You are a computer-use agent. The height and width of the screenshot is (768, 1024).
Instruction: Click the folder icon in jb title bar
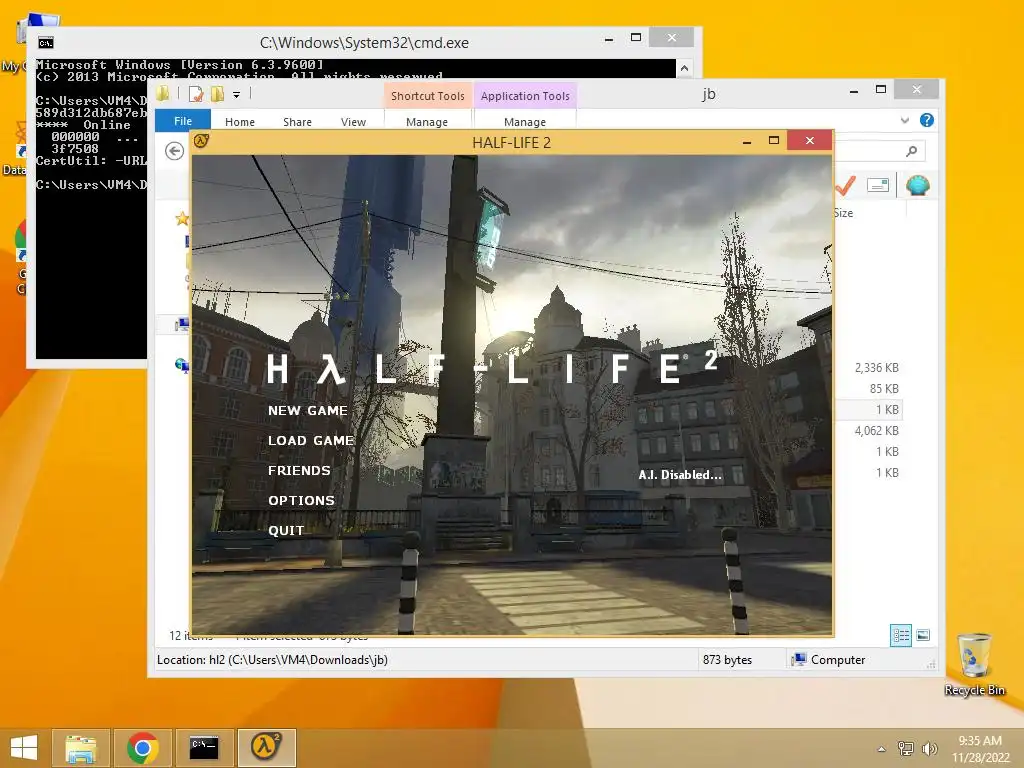[x=163, y=94]
